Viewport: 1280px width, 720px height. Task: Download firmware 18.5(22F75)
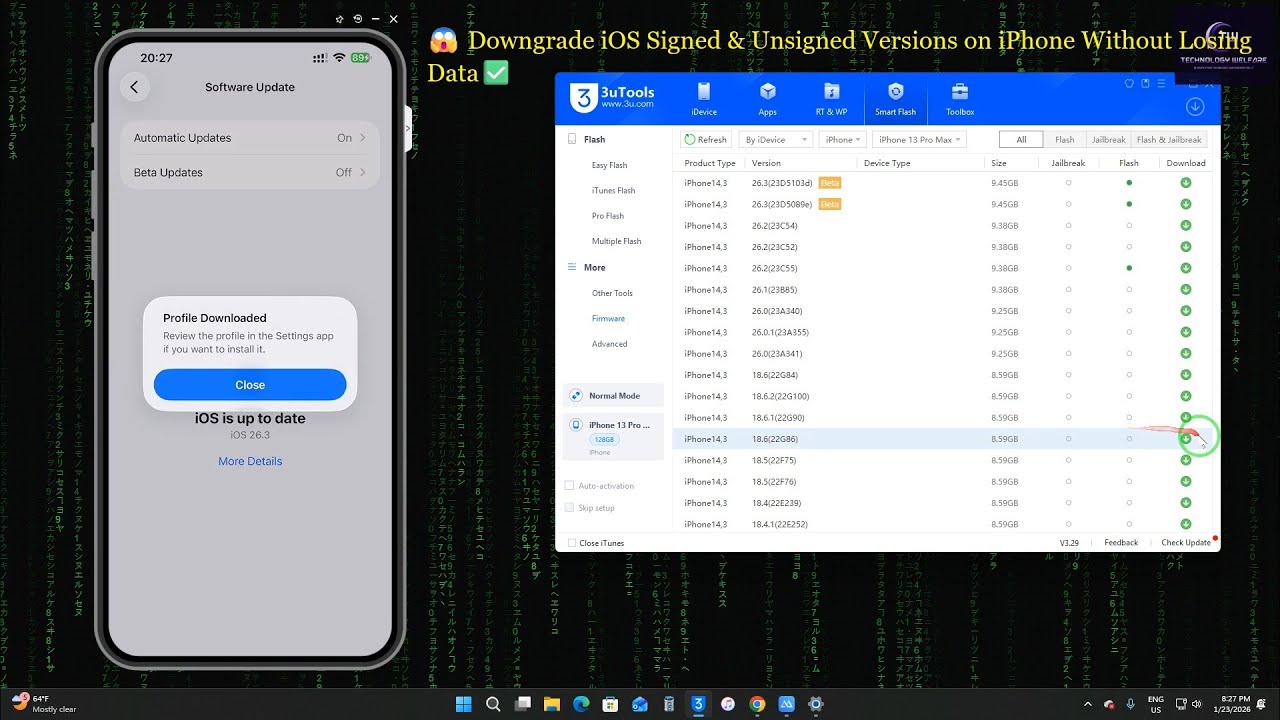coord(1186,460)
